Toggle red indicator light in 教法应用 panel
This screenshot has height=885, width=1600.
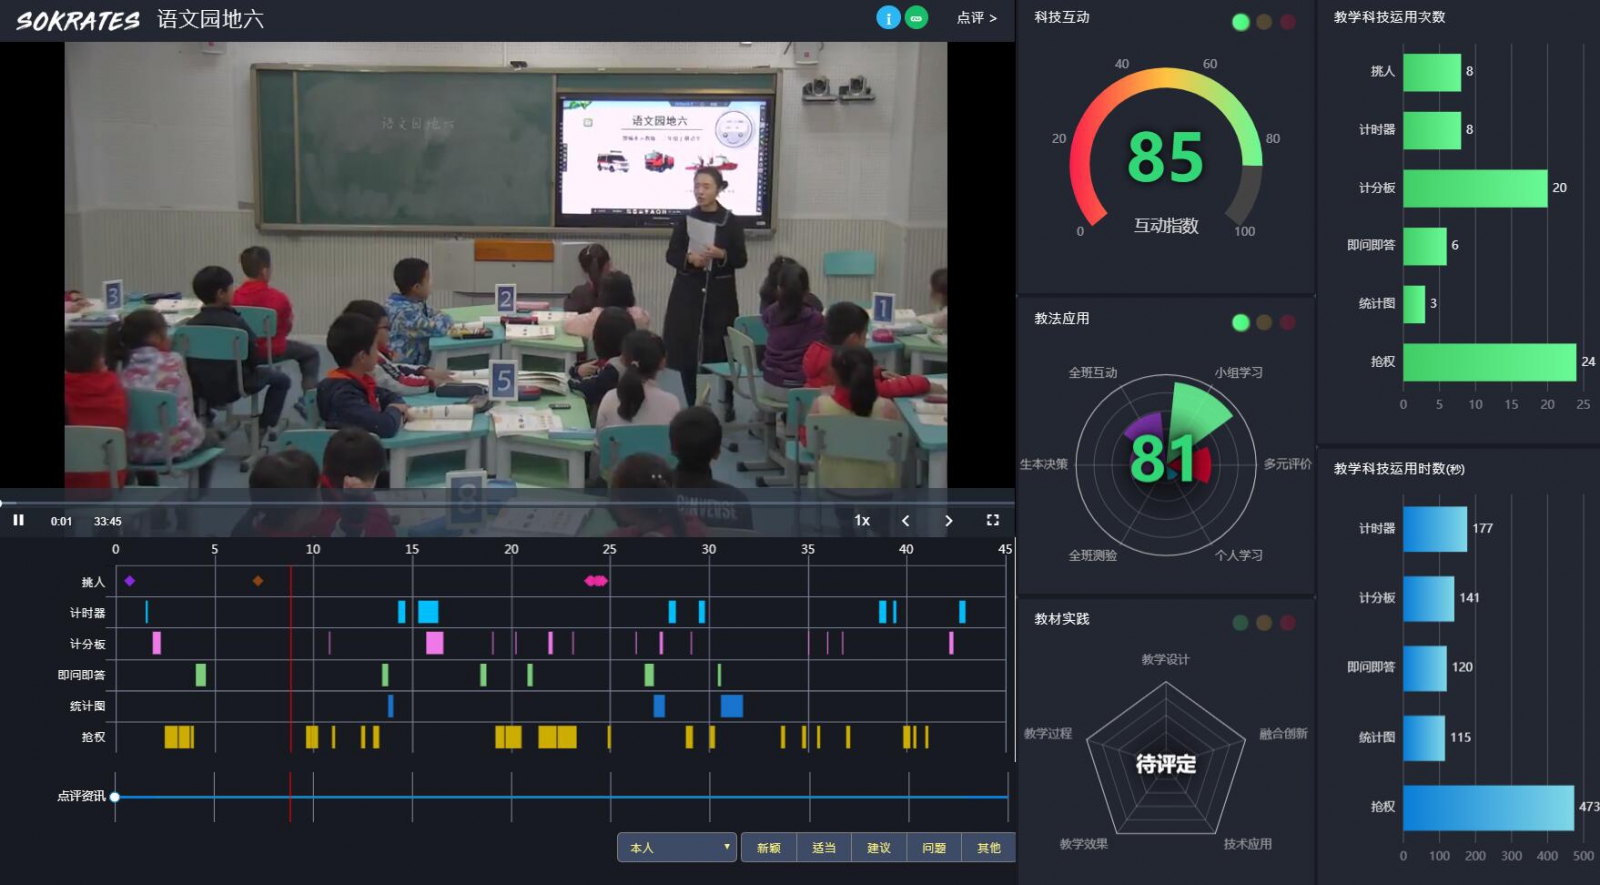1287,322
